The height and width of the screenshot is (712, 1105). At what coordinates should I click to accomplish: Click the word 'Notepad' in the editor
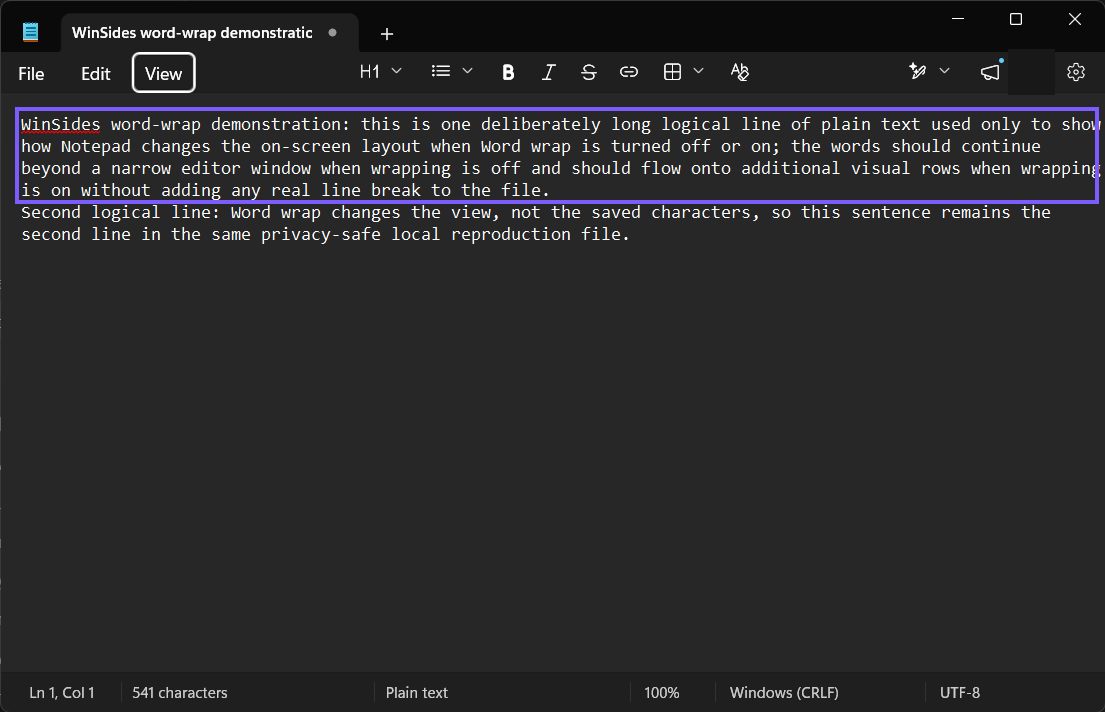click(x=96, y=147)
